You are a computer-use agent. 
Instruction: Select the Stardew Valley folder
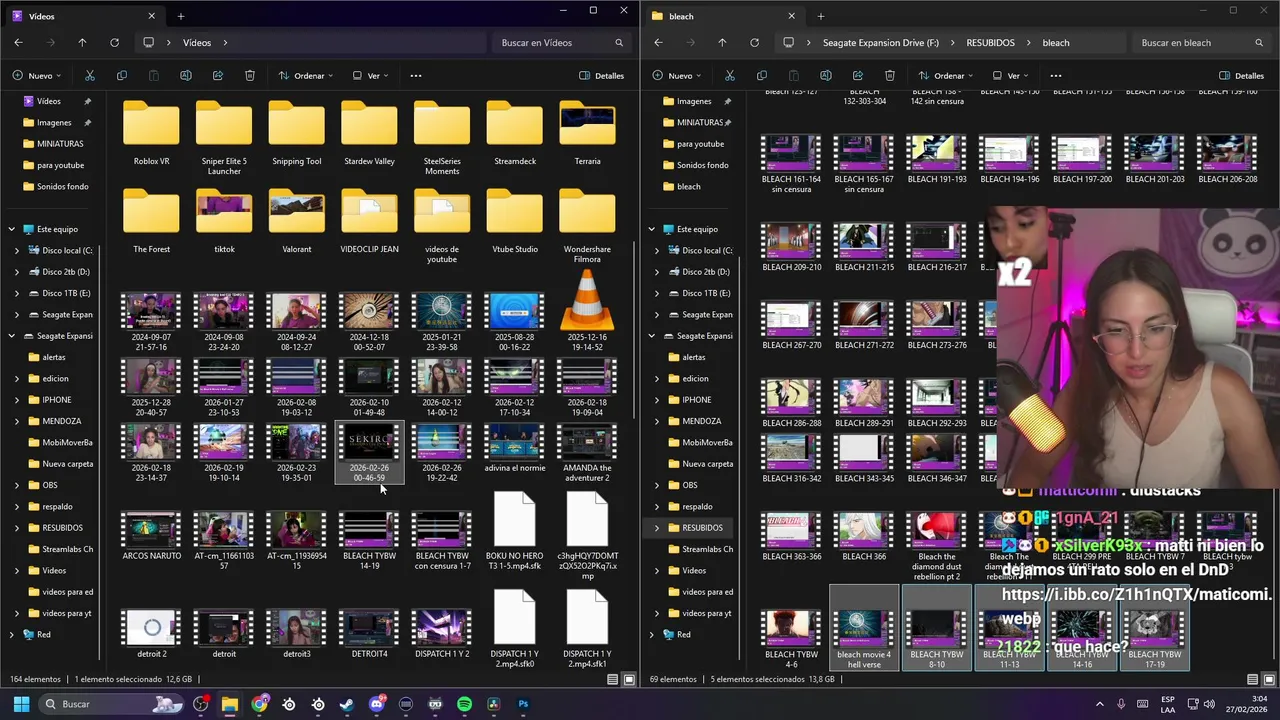[x=369, y=133]
